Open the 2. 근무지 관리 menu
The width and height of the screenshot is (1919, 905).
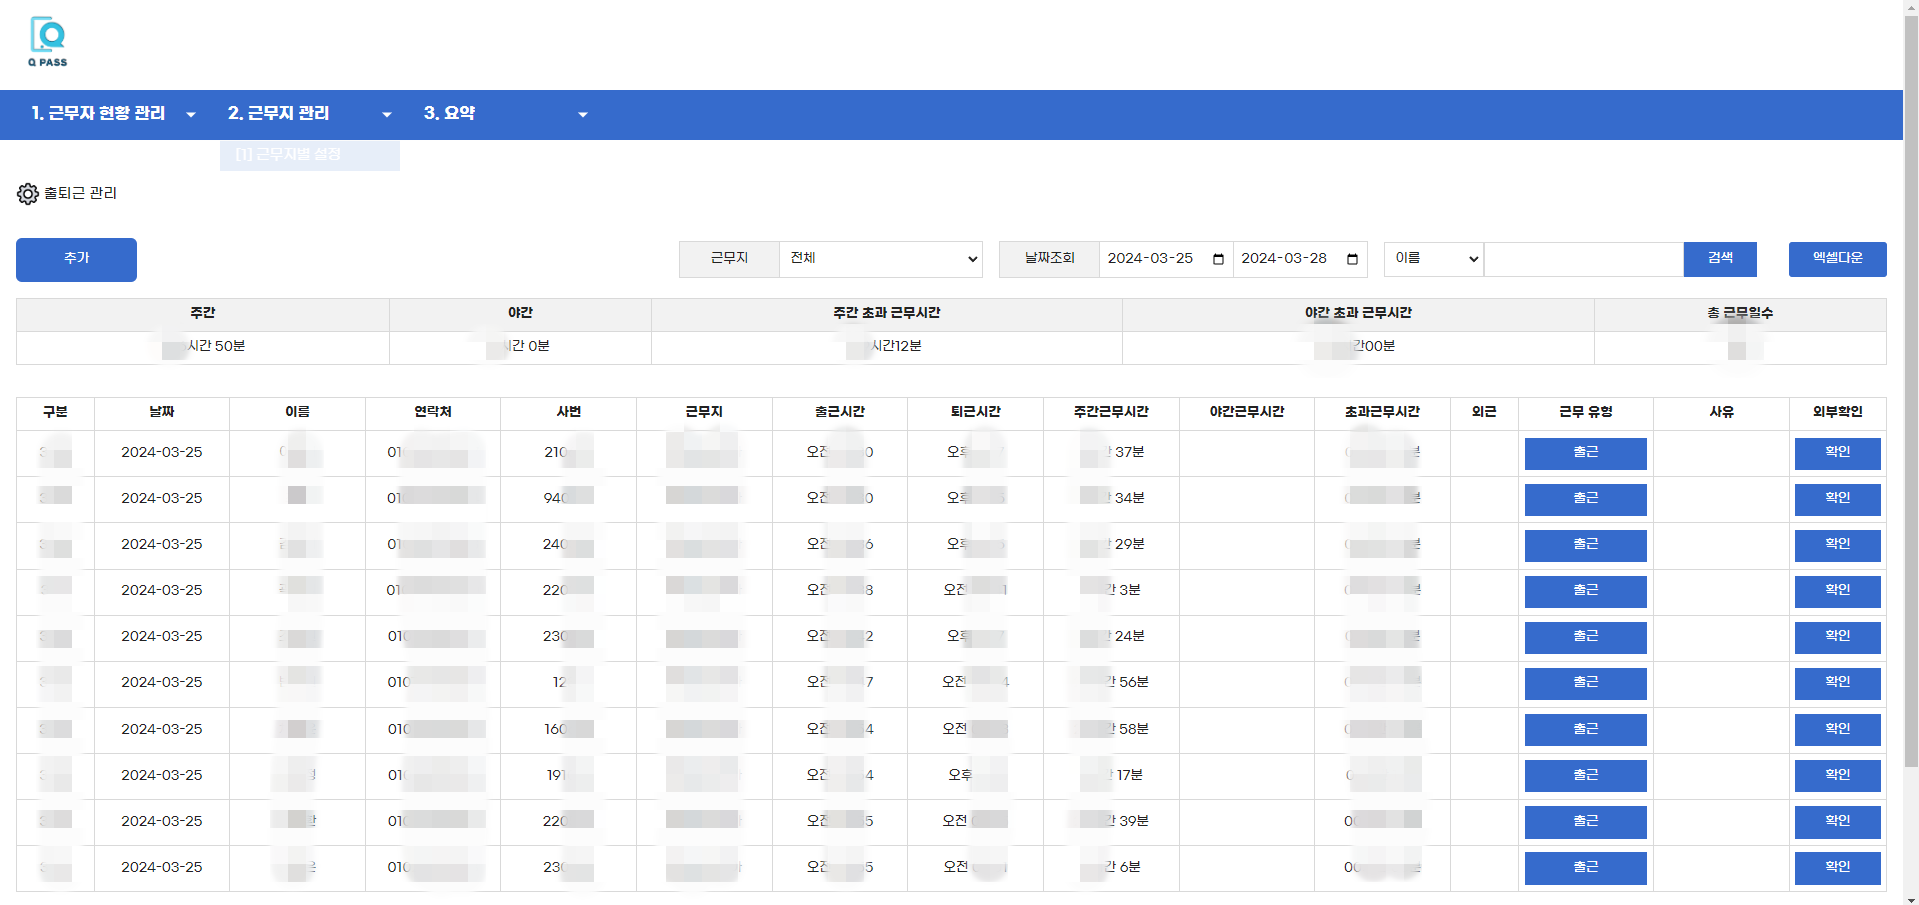pyautogui.click(x=278, y=114)
